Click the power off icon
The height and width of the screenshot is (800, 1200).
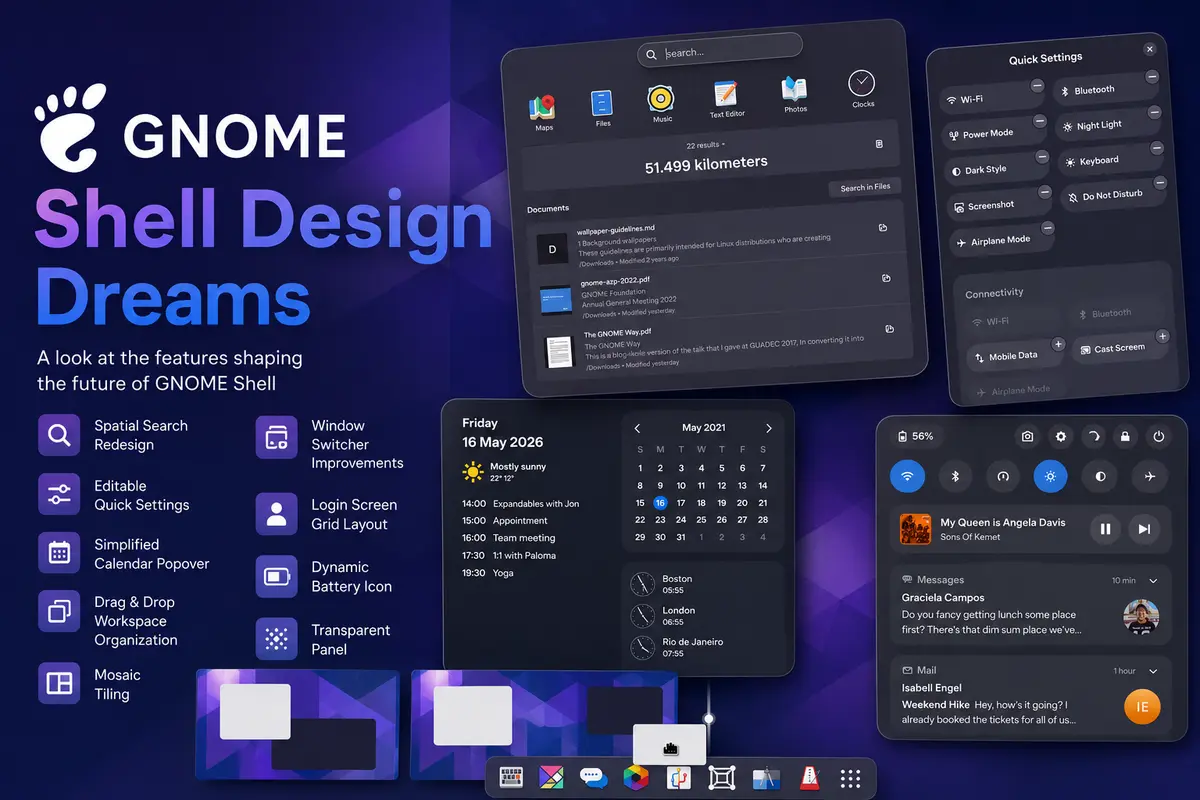[1158, 437]
